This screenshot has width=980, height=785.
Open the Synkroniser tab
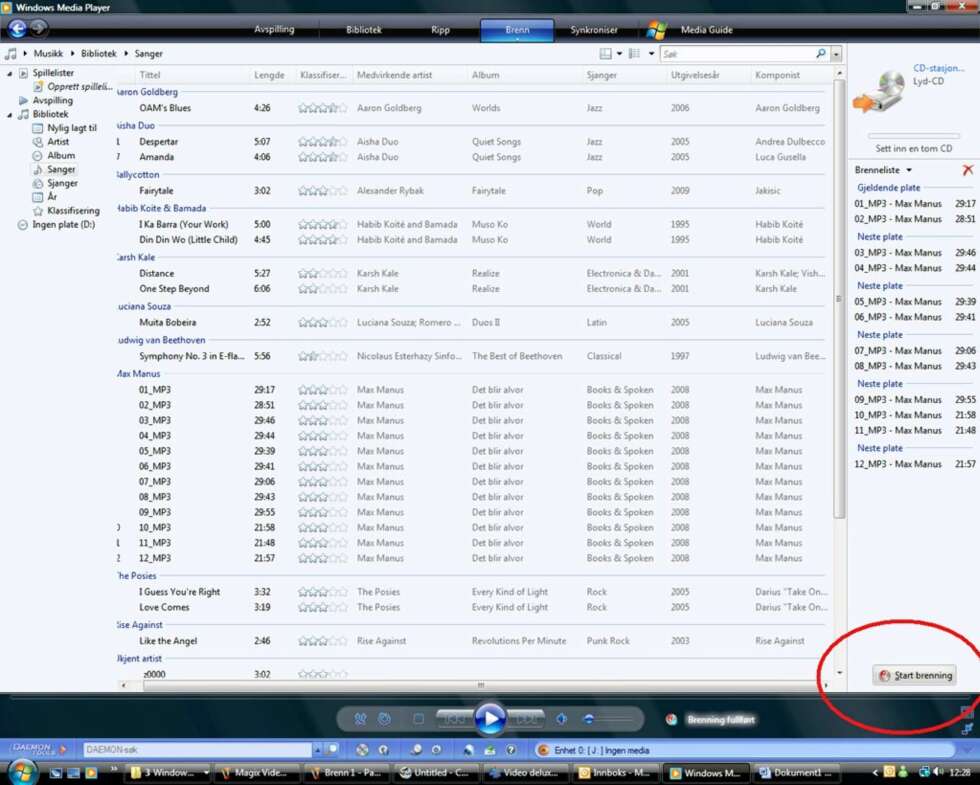point(594,29)
